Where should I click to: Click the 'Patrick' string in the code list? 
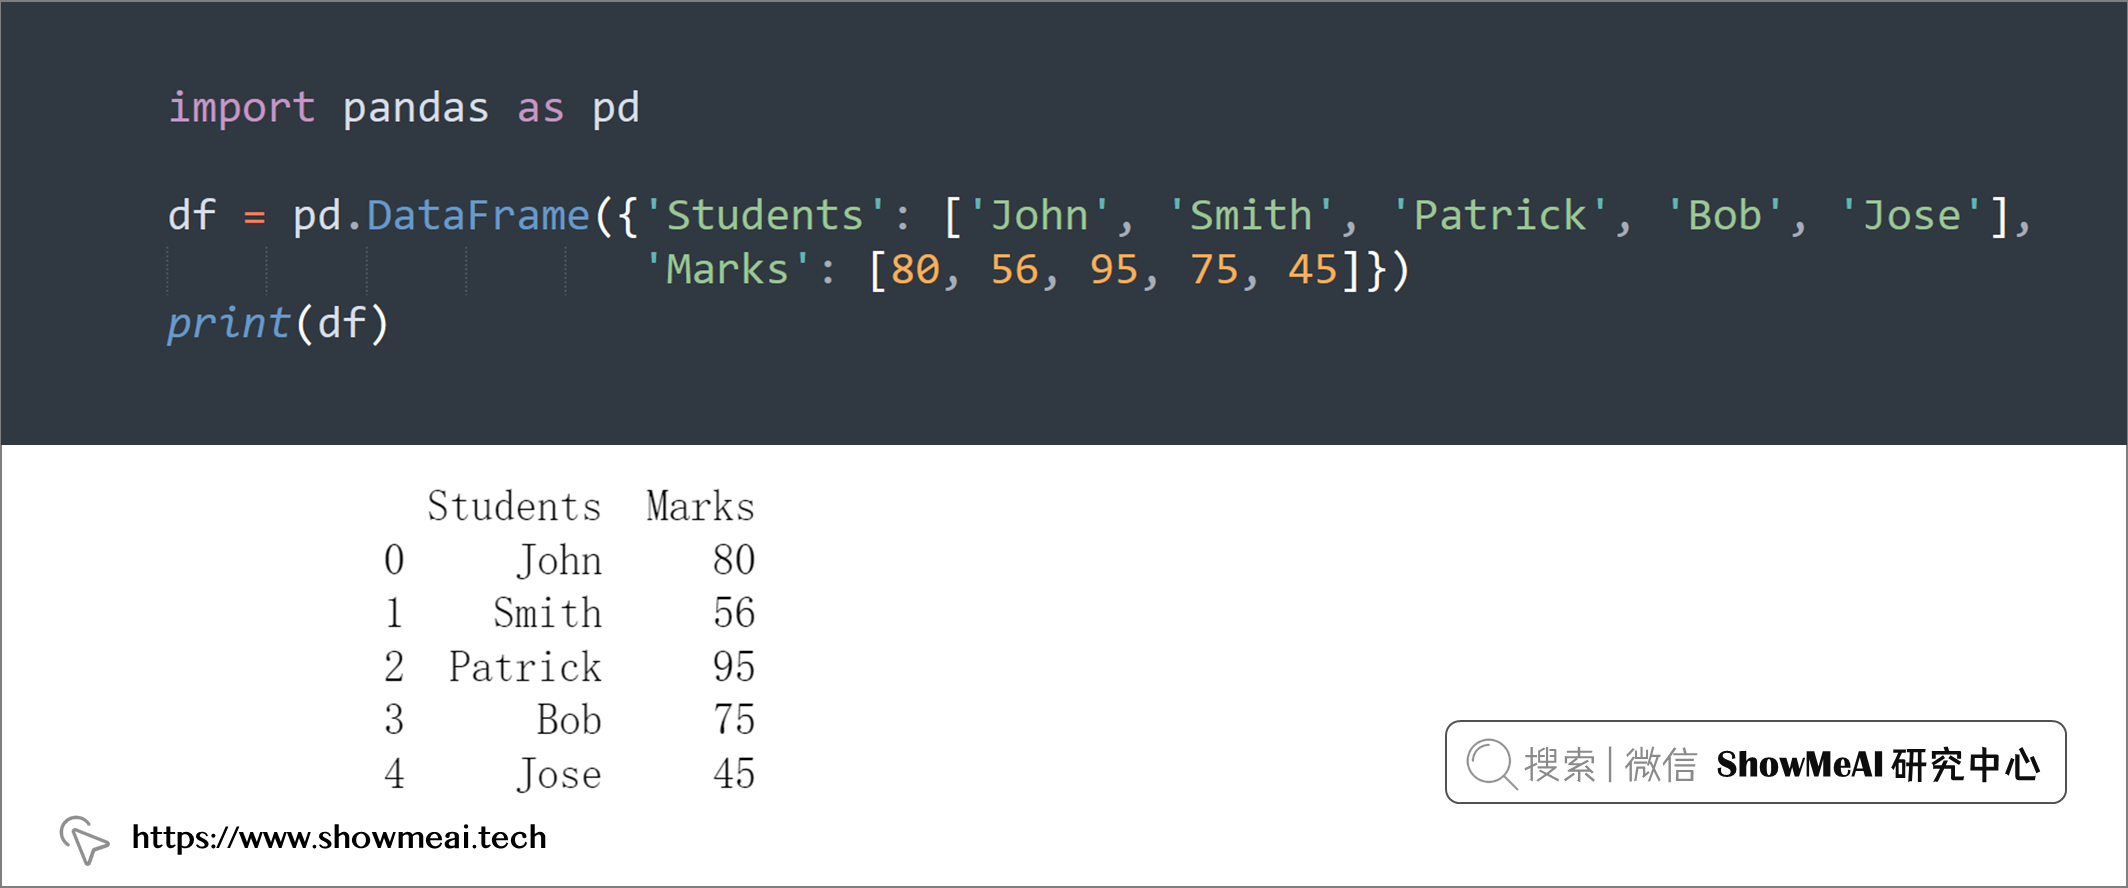click(1500, 215)
